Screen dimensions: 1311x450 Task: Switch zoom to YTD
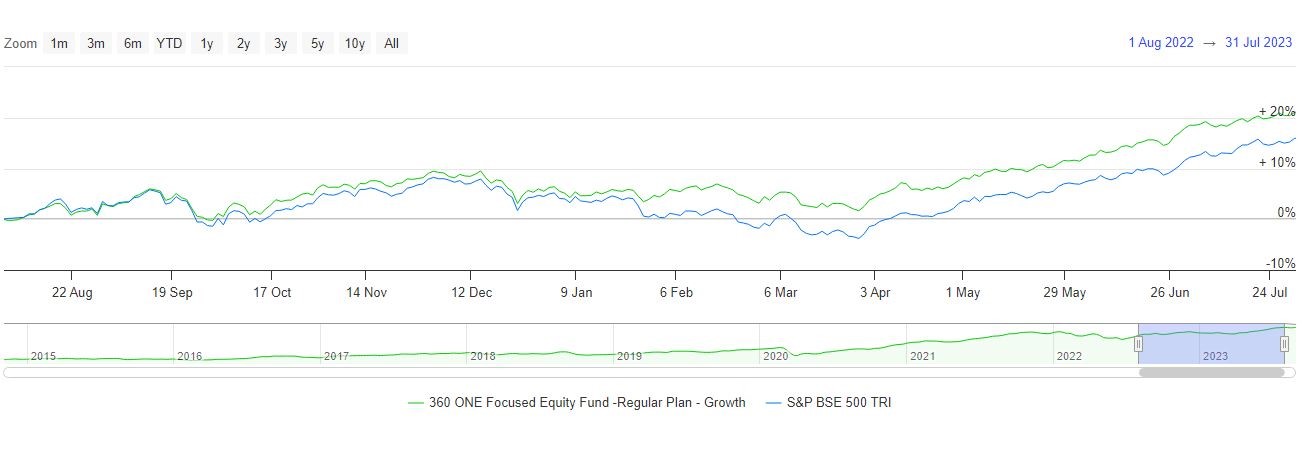coord(169,43)
